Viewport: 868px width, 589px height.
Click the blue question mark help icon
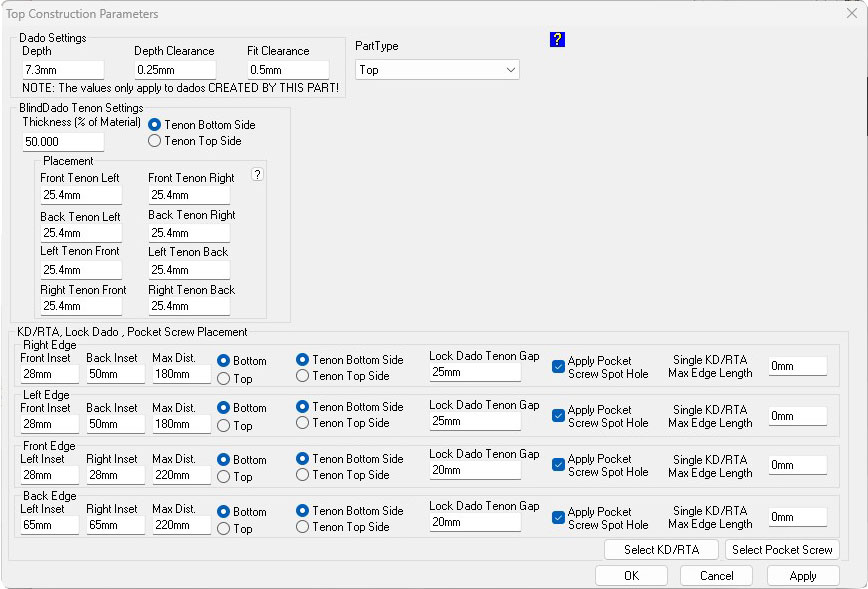[x=557, y=39]
